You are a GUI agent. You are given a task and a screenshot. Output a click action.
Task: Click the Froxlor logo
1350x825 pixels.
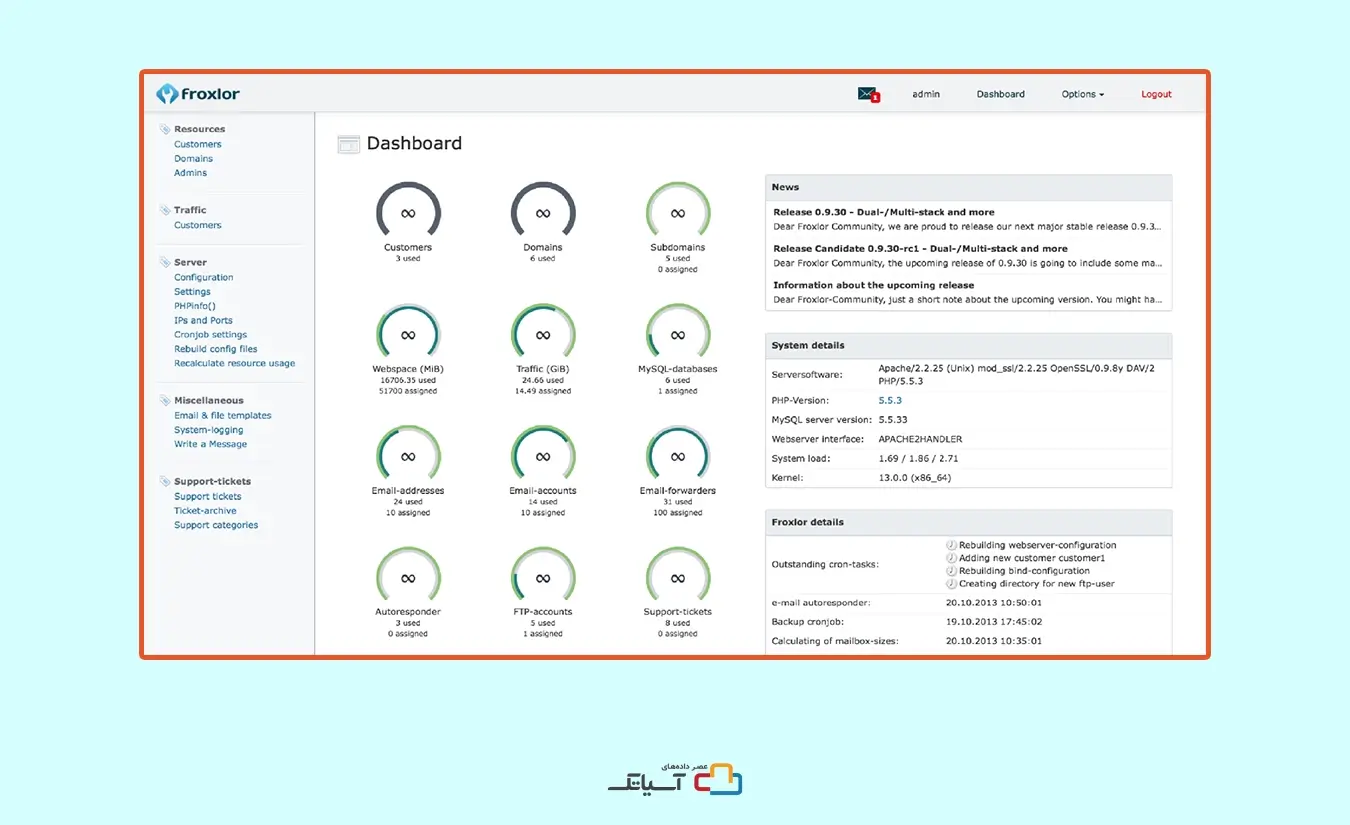coord(198,94)
